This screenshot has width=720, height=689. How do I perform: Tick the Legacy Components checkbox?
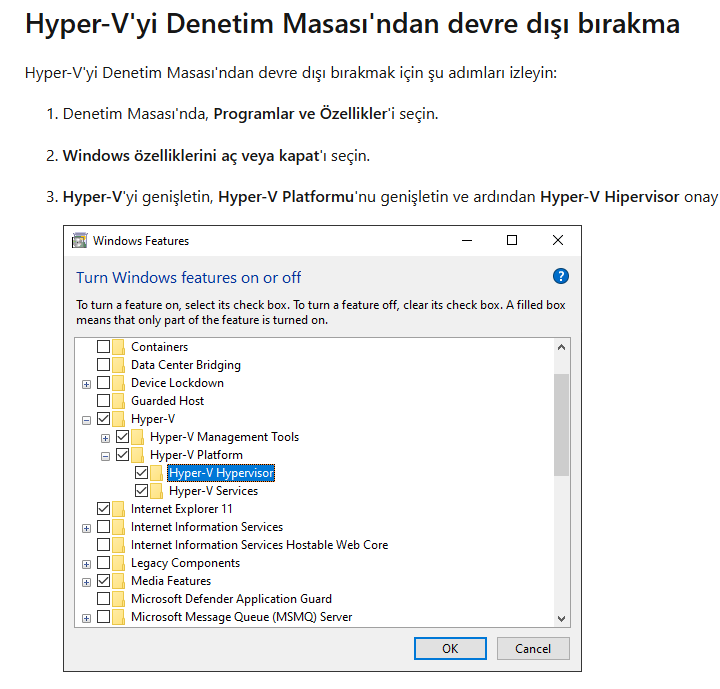pyautogui.click(x=103, y=563)
